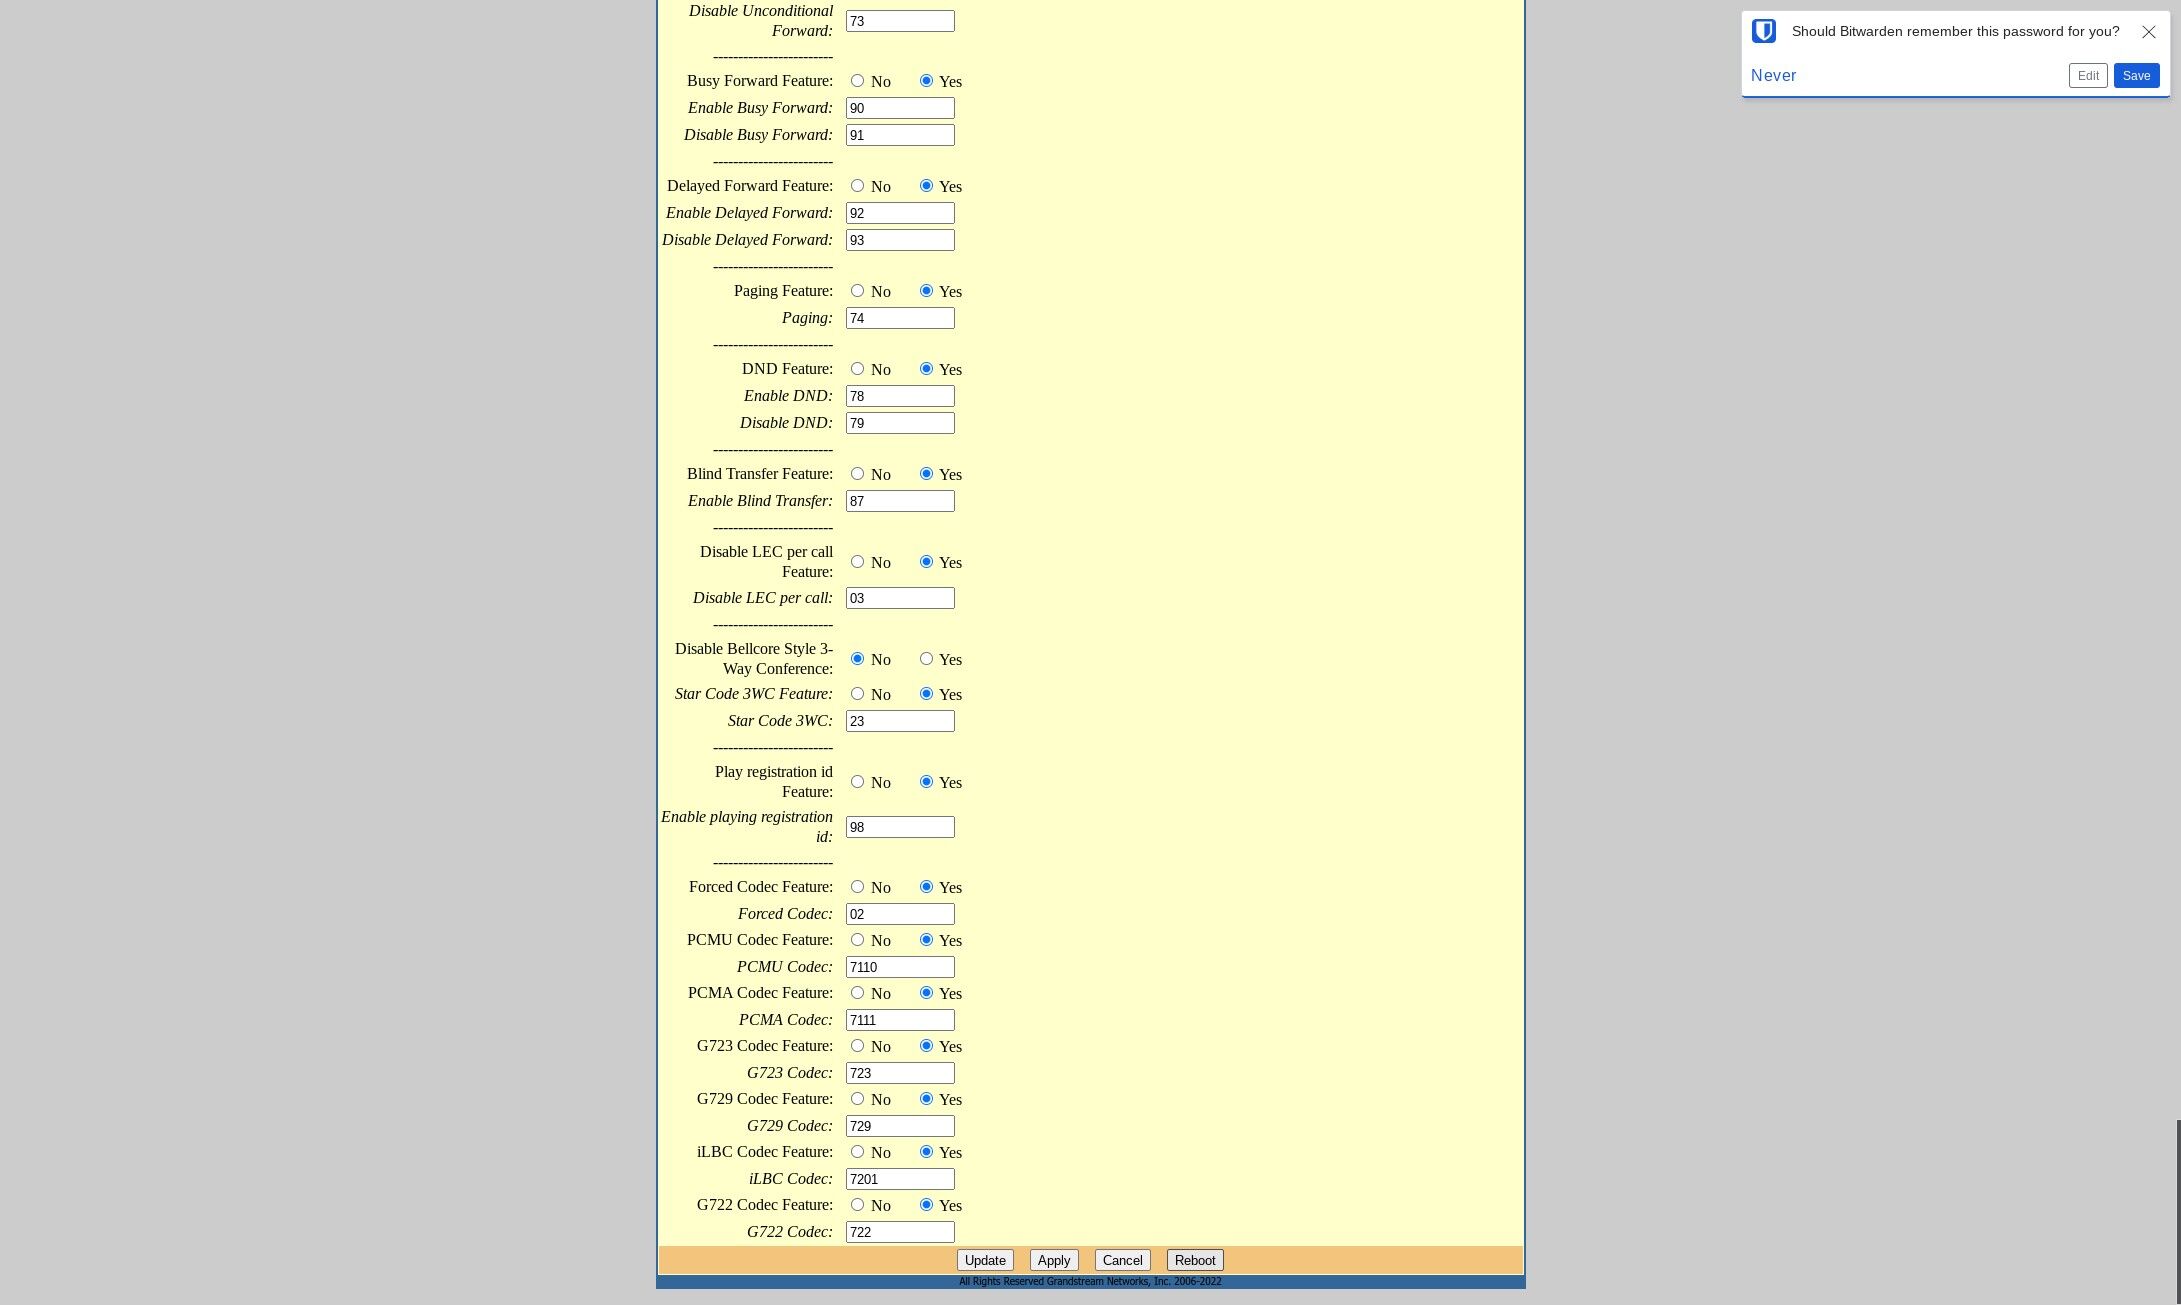The width and height of the screenshot is (2181, 1305).
Task: Click the Enable DND code field
Action: [900, 396]
